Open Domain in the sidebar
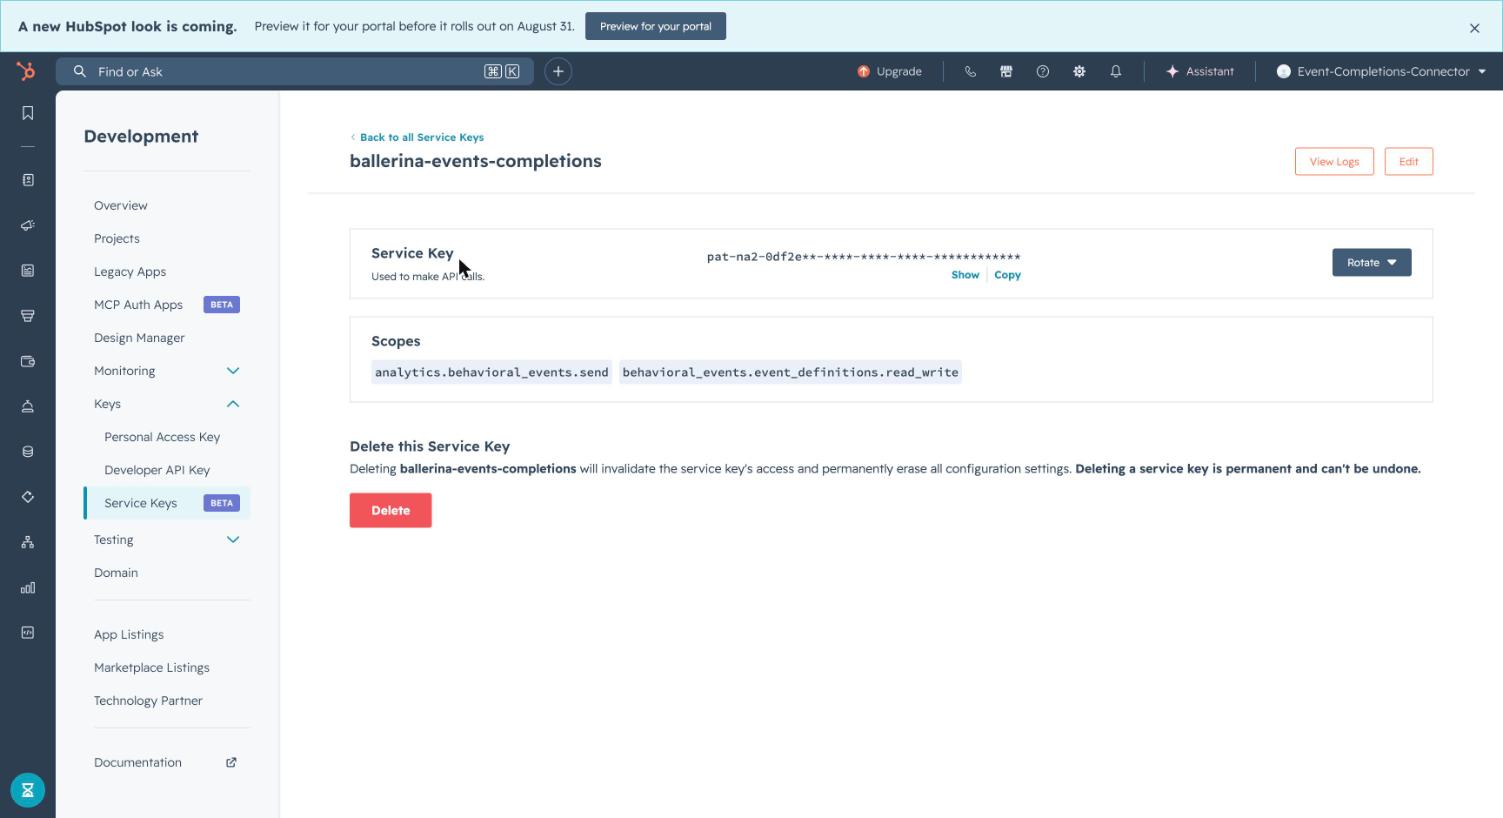1503x818 pixels. [116, 572]
